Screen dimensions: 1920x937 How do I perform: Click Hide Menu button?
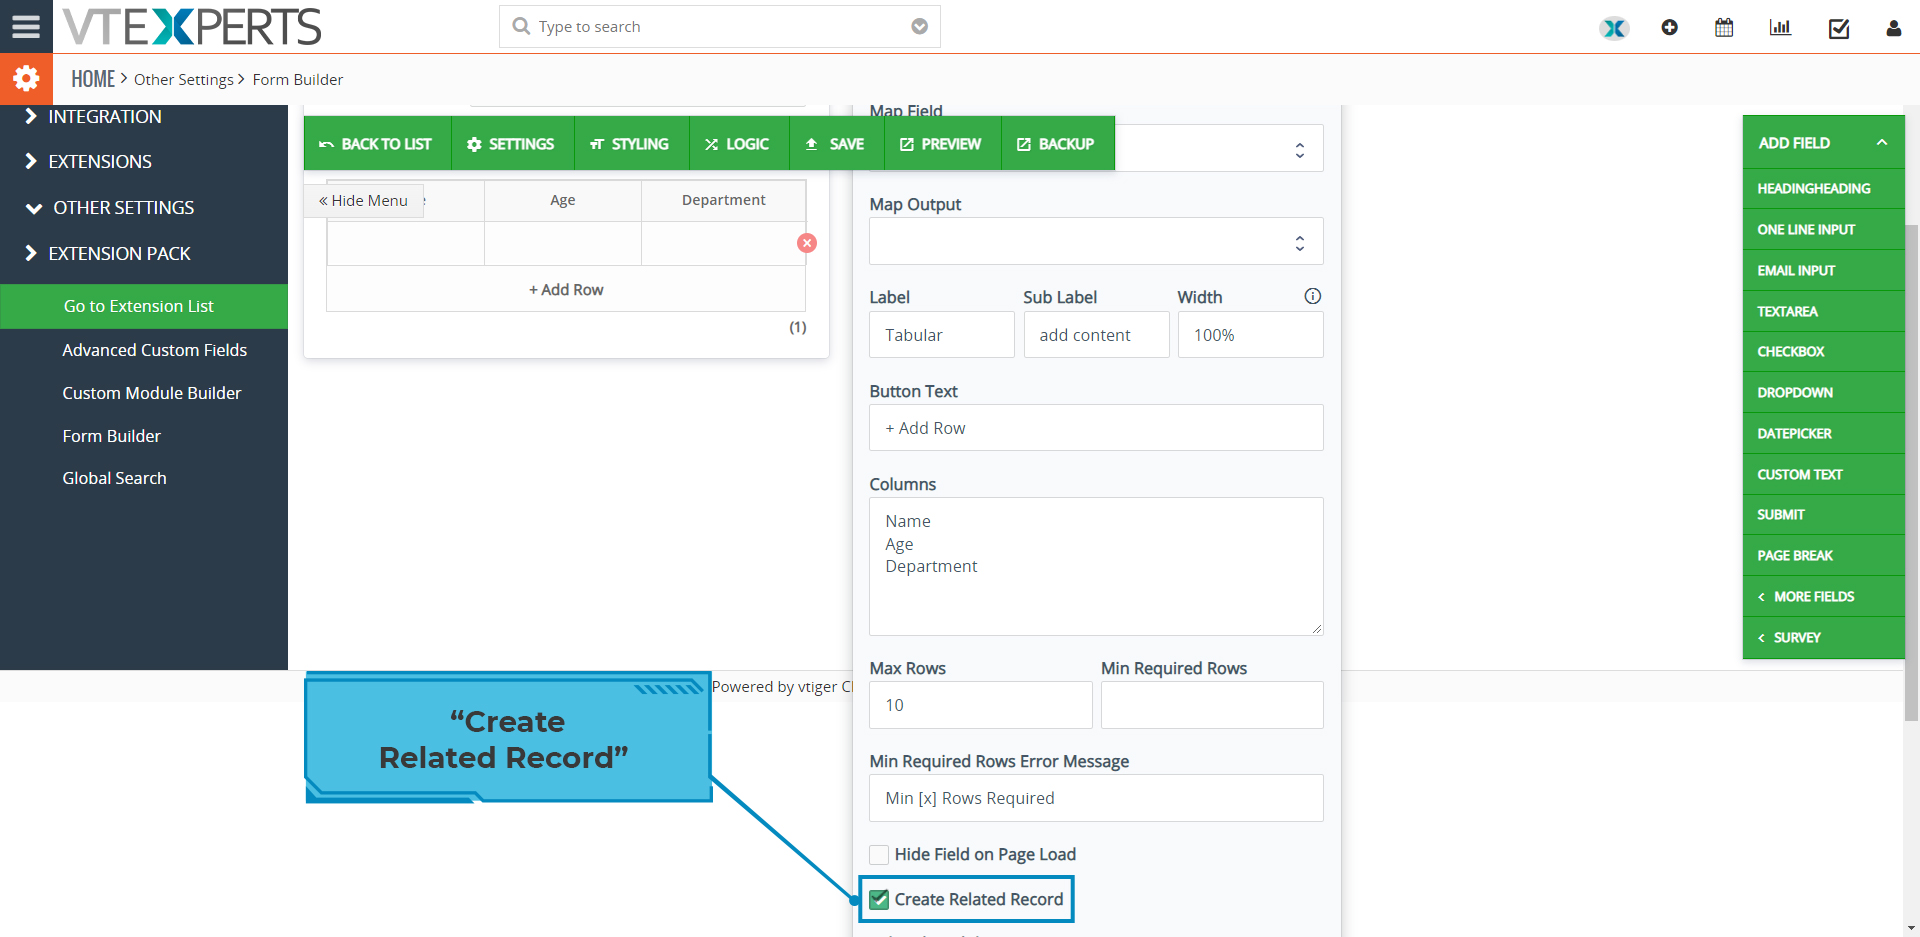[364, 201]
